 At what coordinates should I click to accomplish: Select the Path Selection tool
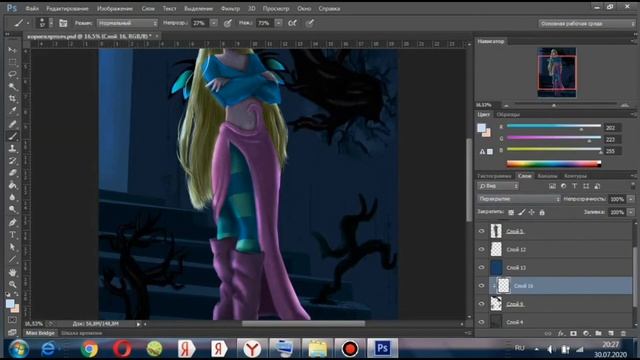[x=12, y=247]
